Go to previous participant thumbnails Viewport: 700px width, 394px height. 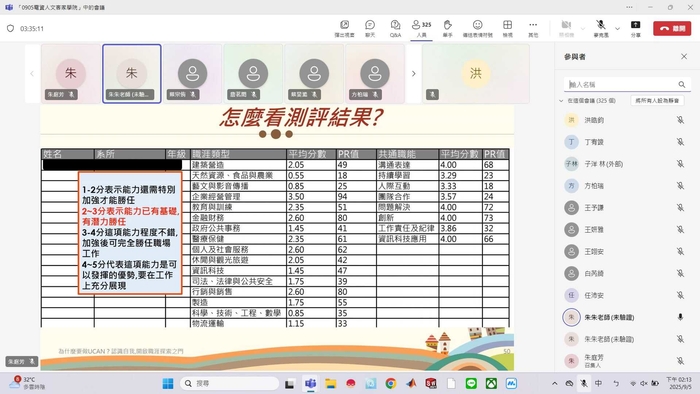[x=32, y=74]
